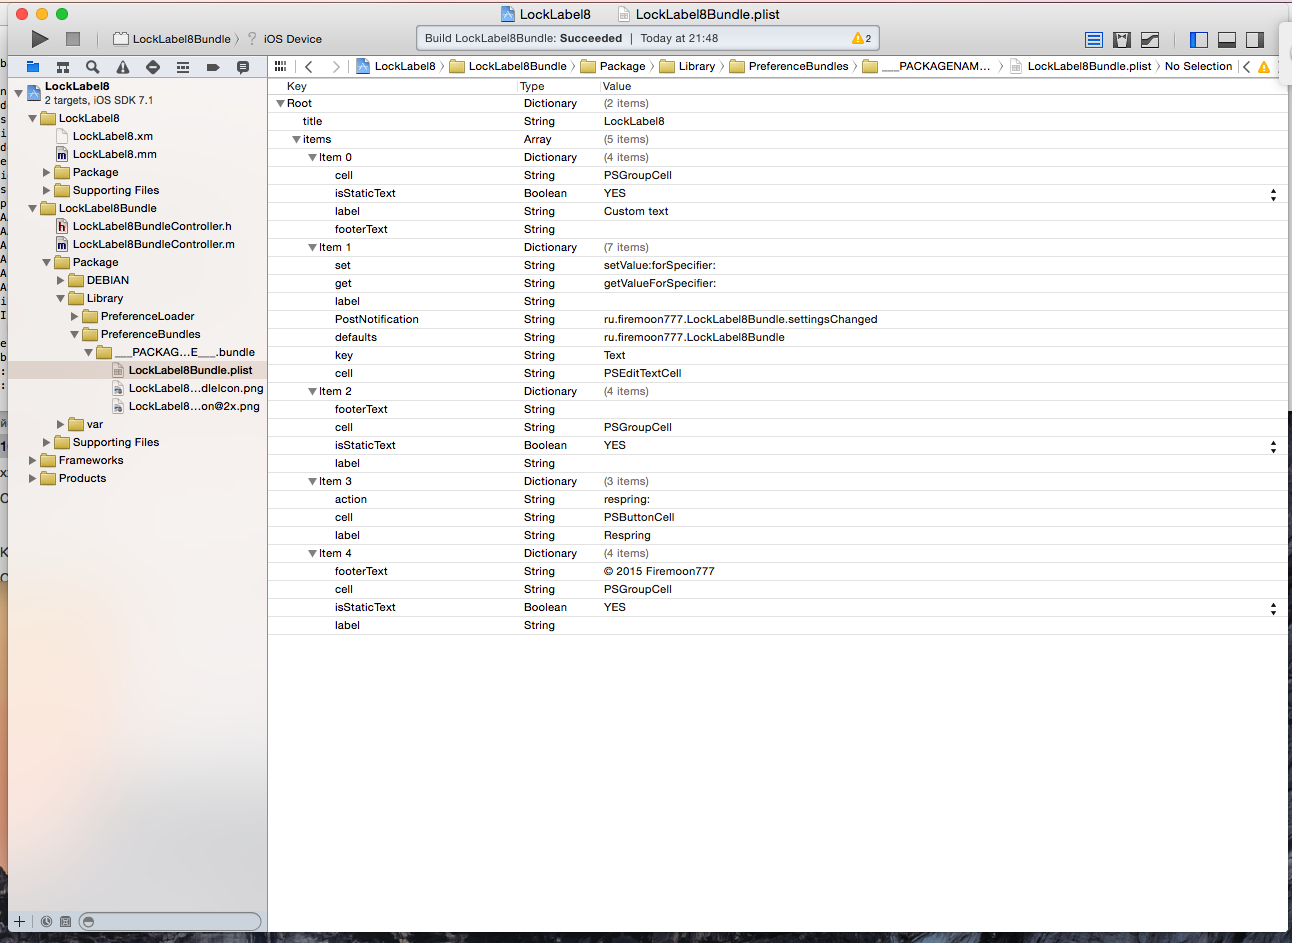Click the jump bar warning indicator

point(1264,67)
